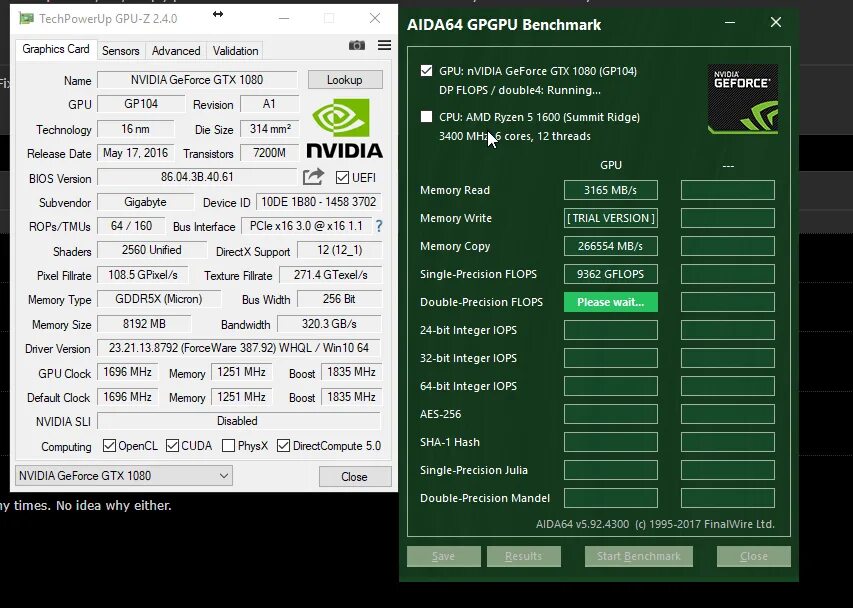The width and height of the screenshot is (853, 608).
Task: Click the DirectX Support 12 (12_1) field
Action: tap(339, 250)
